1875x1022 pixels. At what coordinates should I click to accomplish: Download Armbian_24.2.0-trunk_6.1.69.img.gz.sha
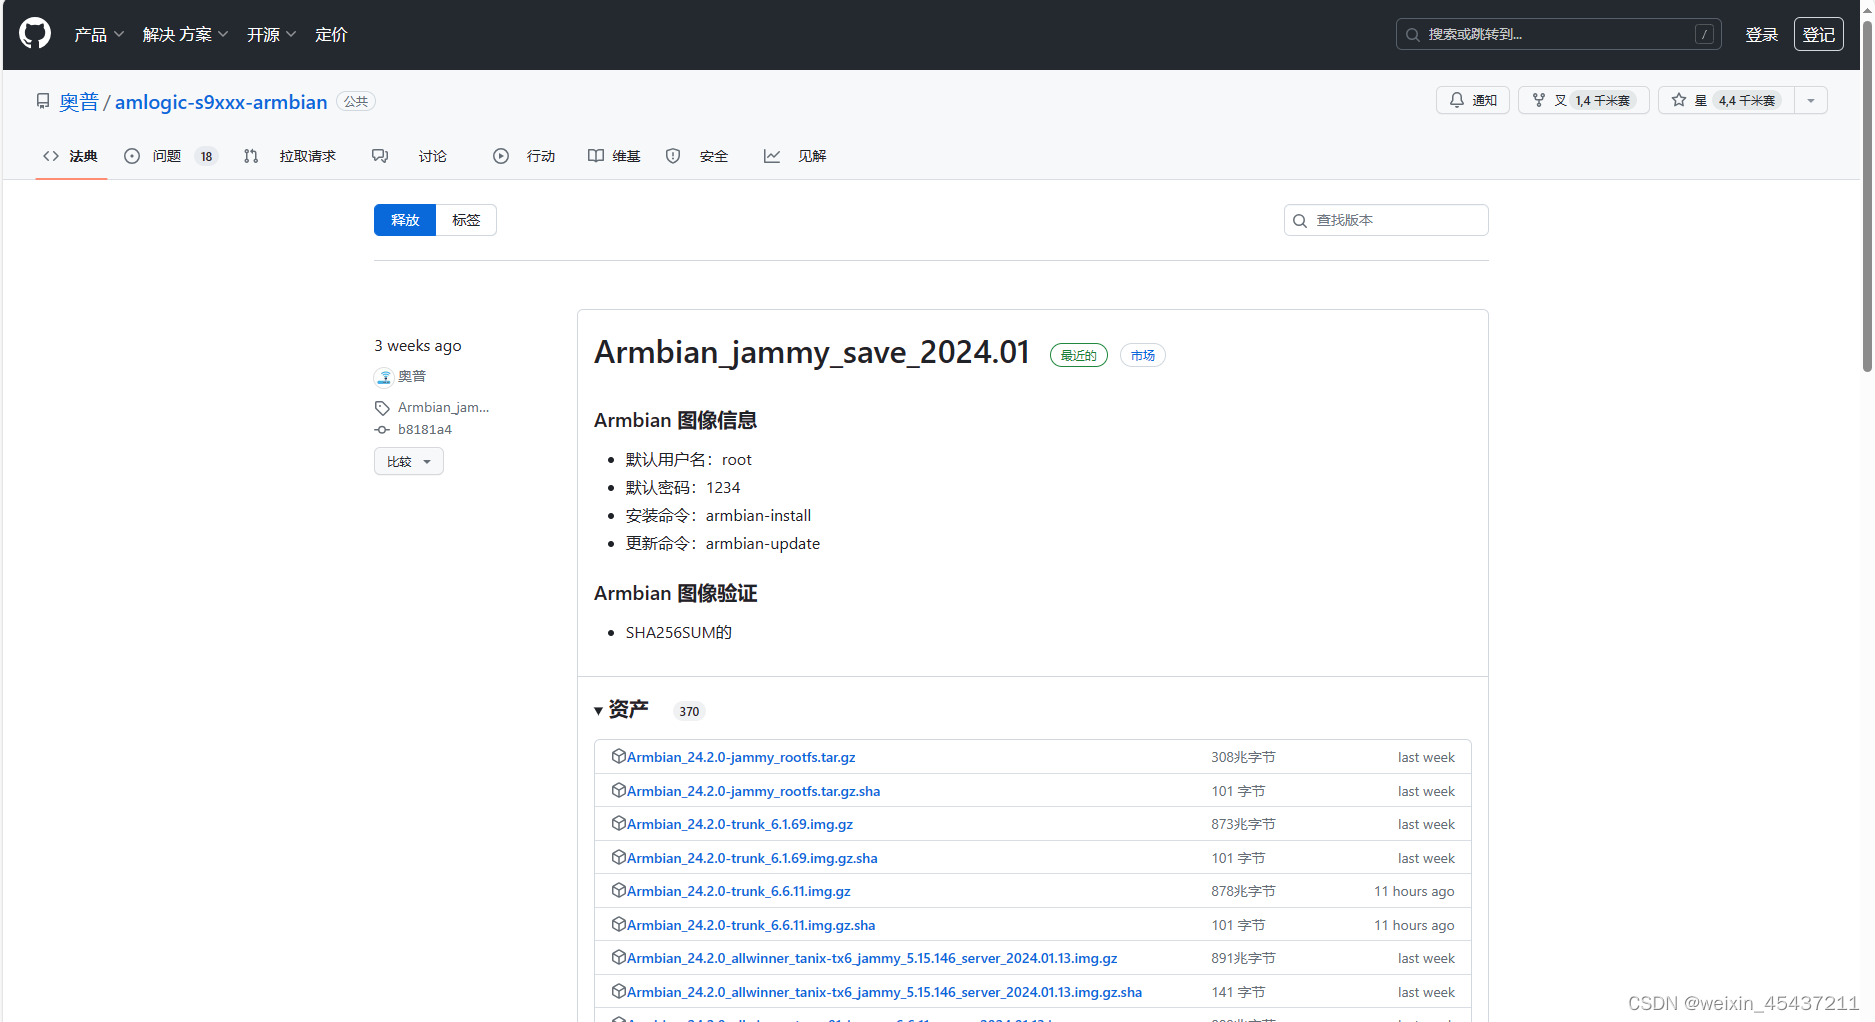[x=752, y=858]
